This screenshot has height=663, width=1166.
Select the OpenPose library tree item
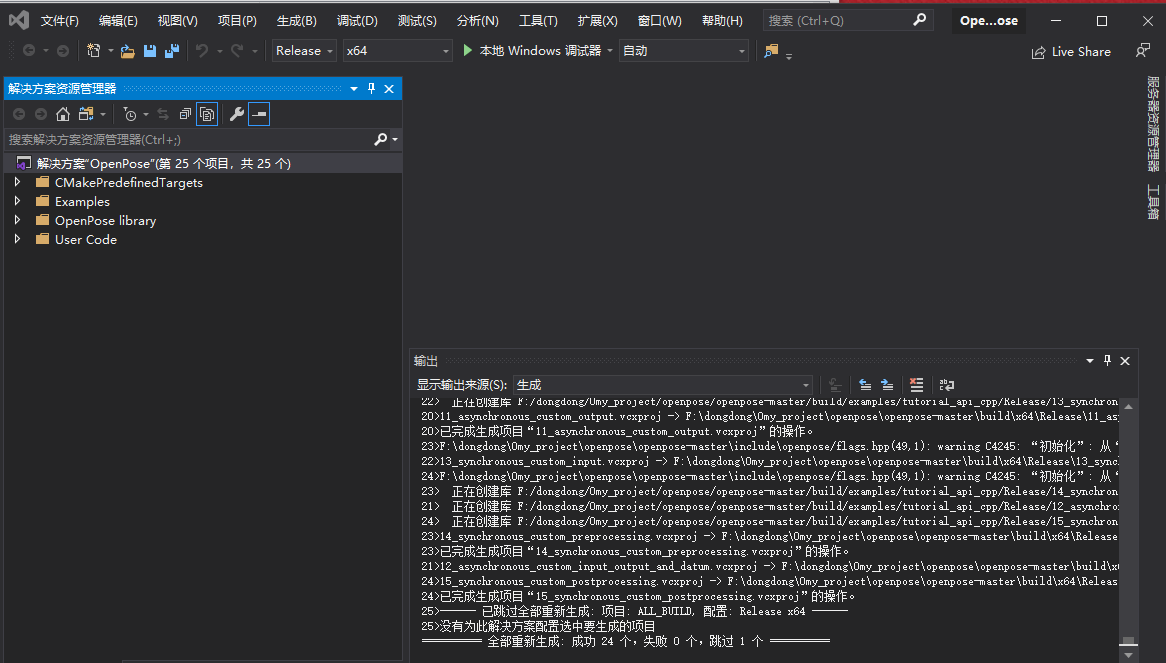click(105, 220)
